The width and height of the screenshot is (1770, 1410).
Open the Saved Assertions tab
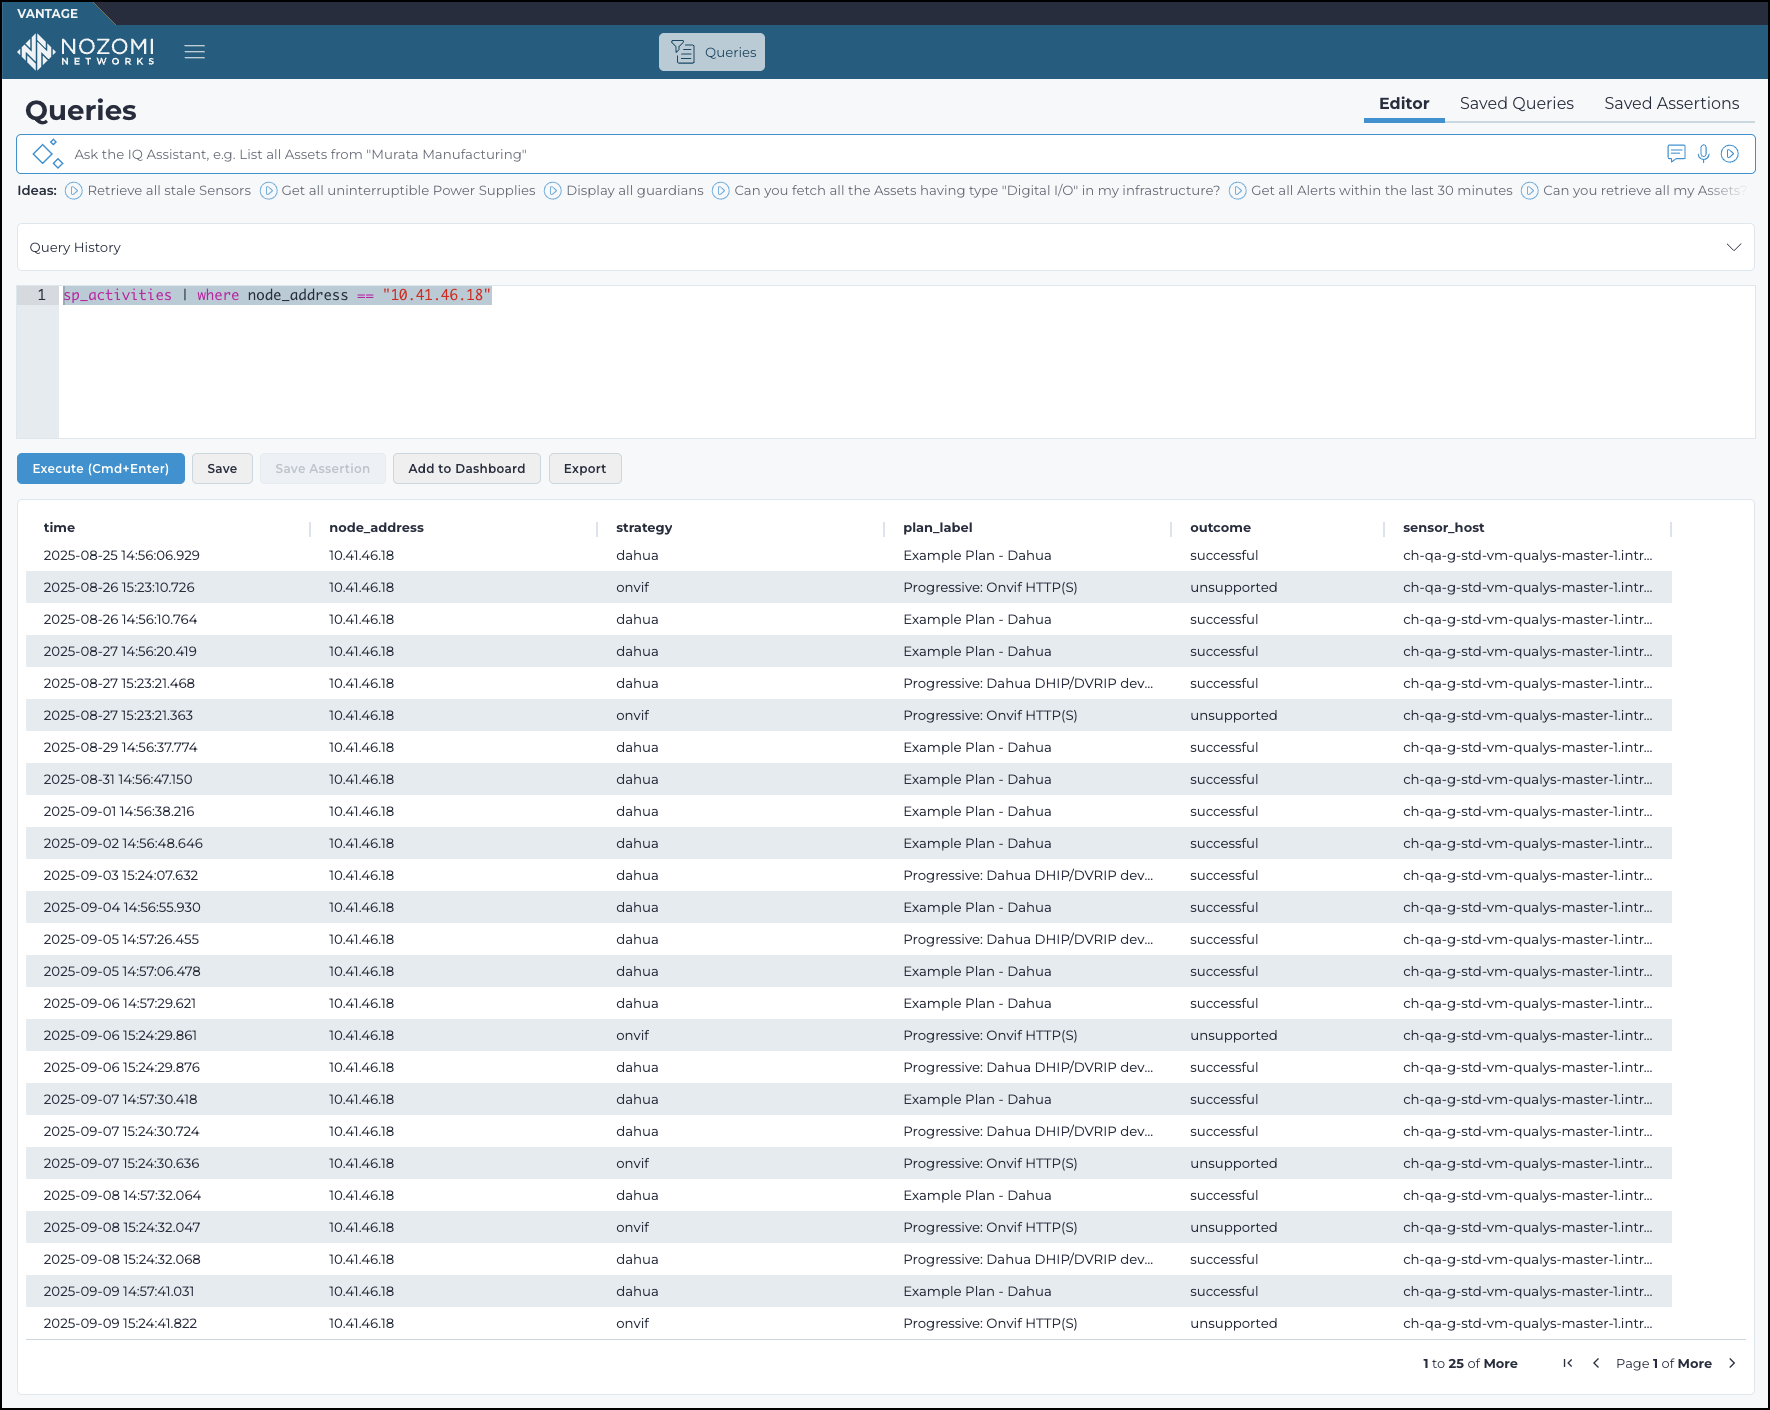pos(1671,104)
